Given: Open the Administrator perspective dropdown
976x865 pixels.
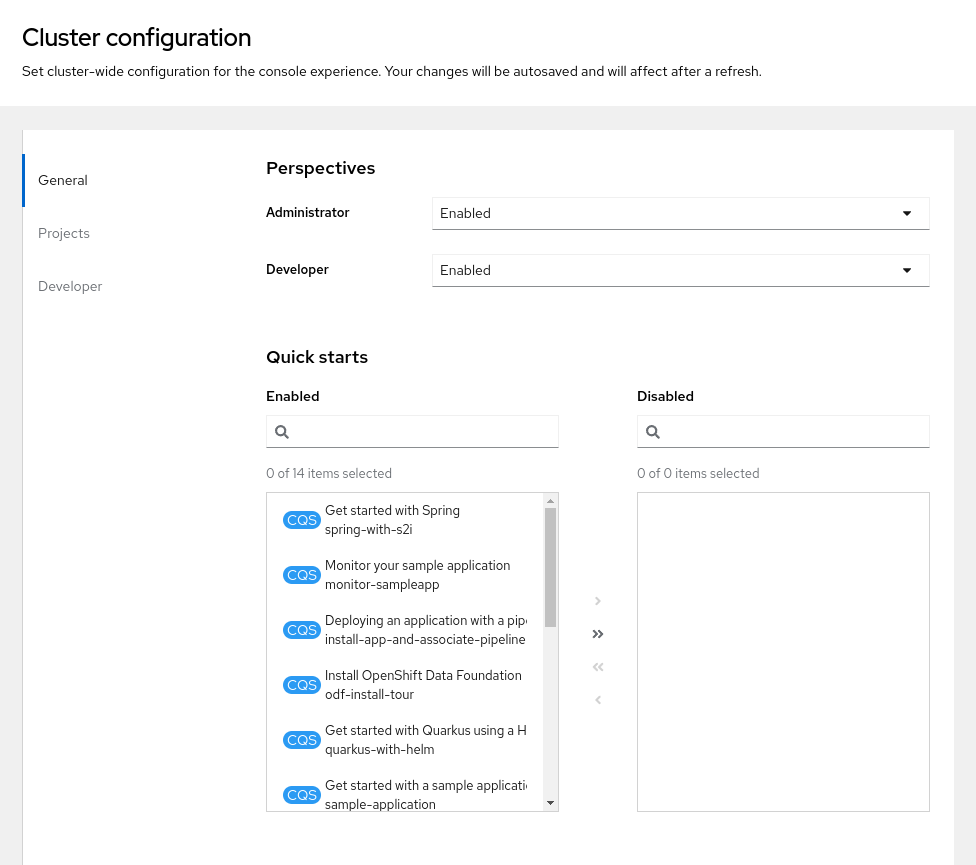Looking at the screenshot, I should [680, 213].
